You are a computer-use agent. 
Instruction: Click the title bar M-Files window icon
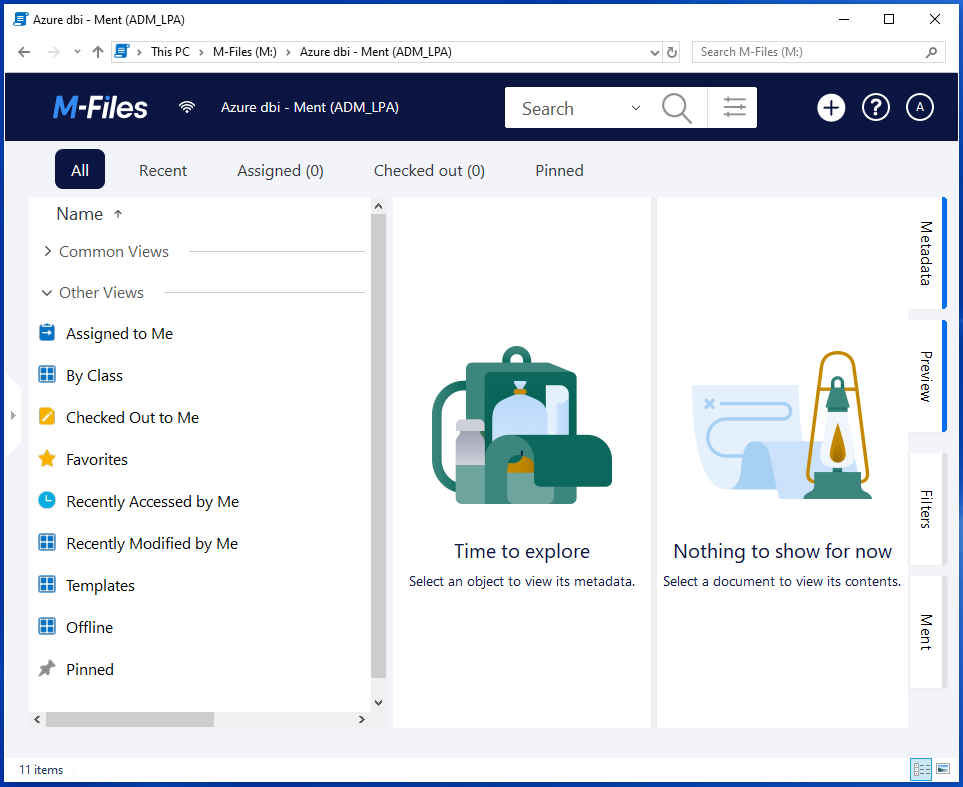[20, 20]
